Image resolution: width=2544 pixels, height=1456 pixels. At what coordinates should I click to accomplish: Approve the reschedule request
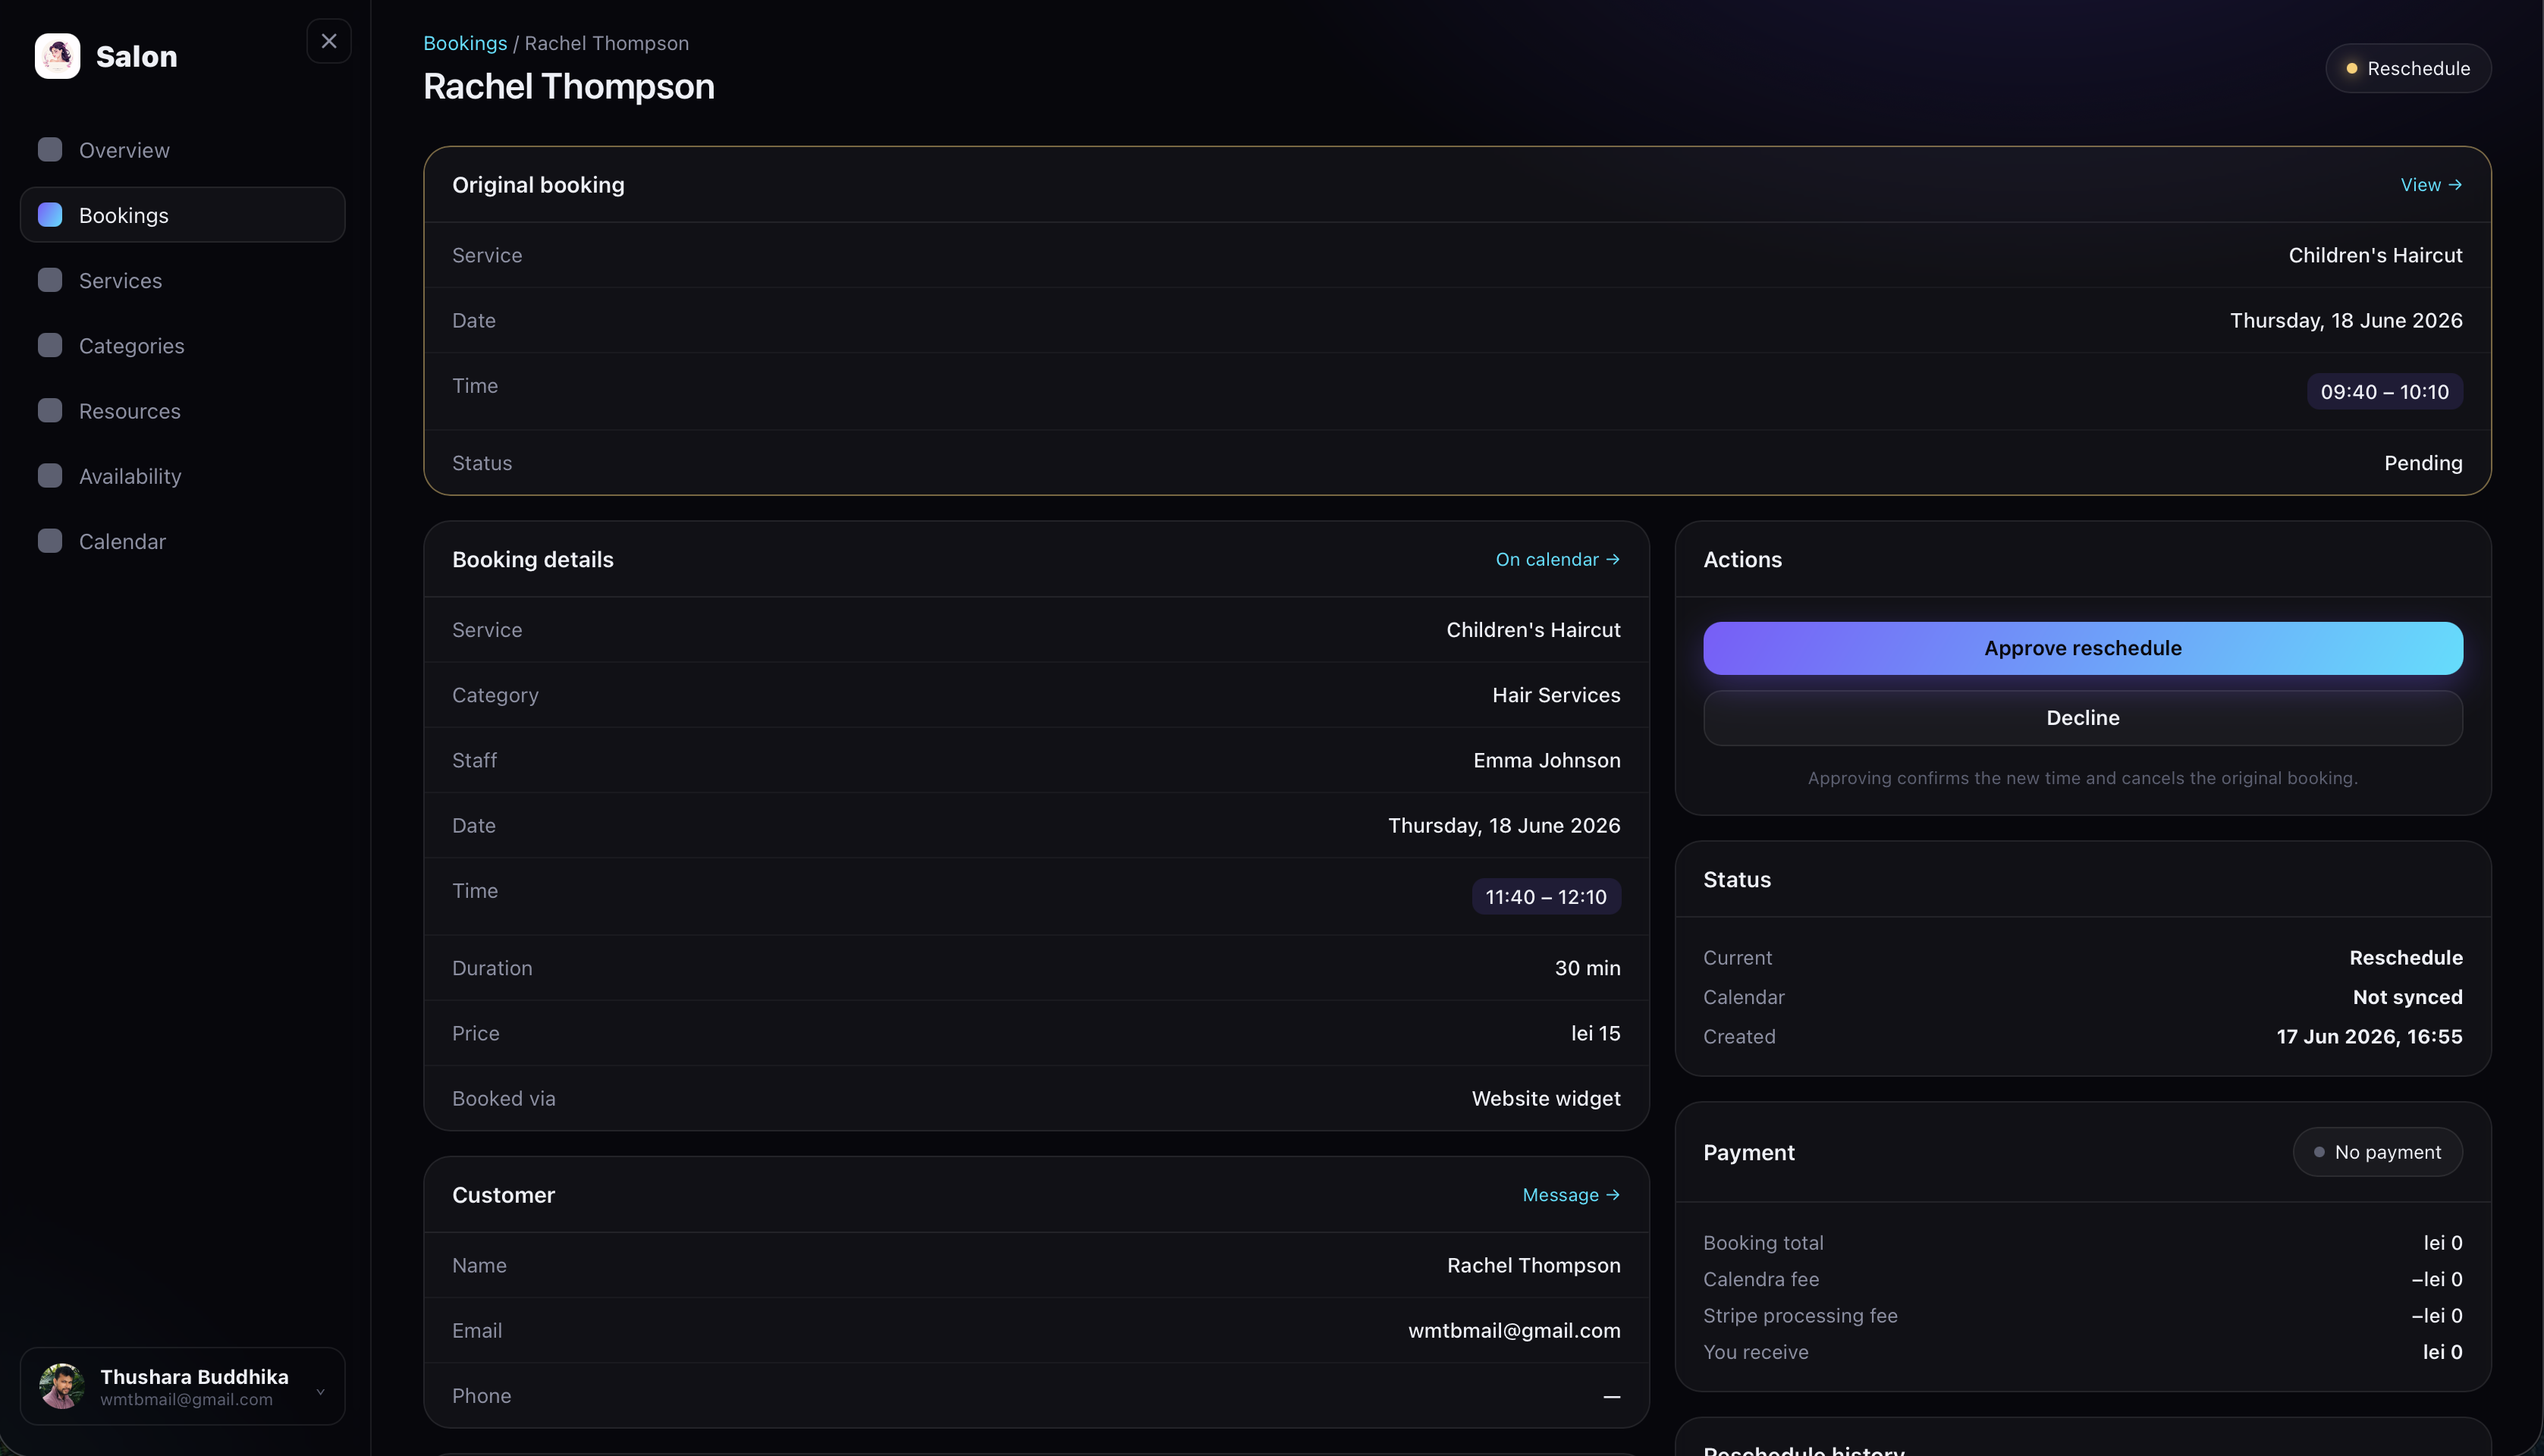pos(2083,648)
